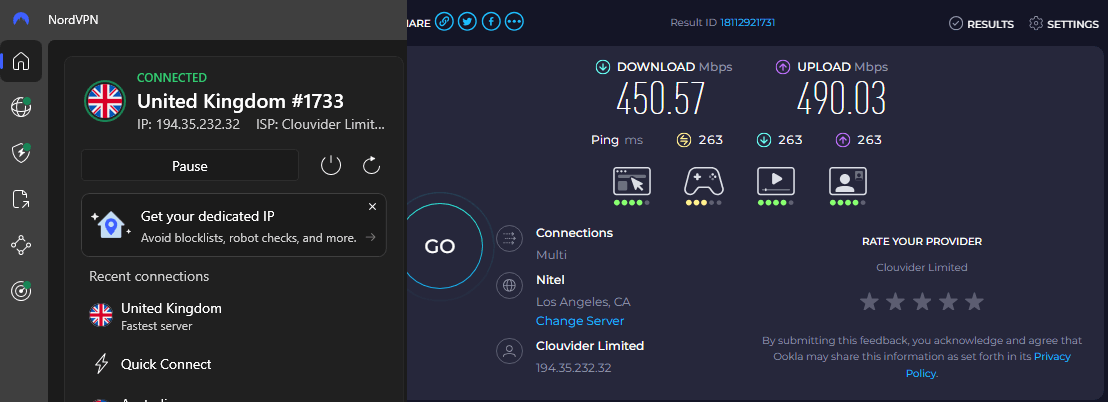Click the NordVPN IP 194.35.232.32 text
1108x402 pixels.
click(189, 124)
